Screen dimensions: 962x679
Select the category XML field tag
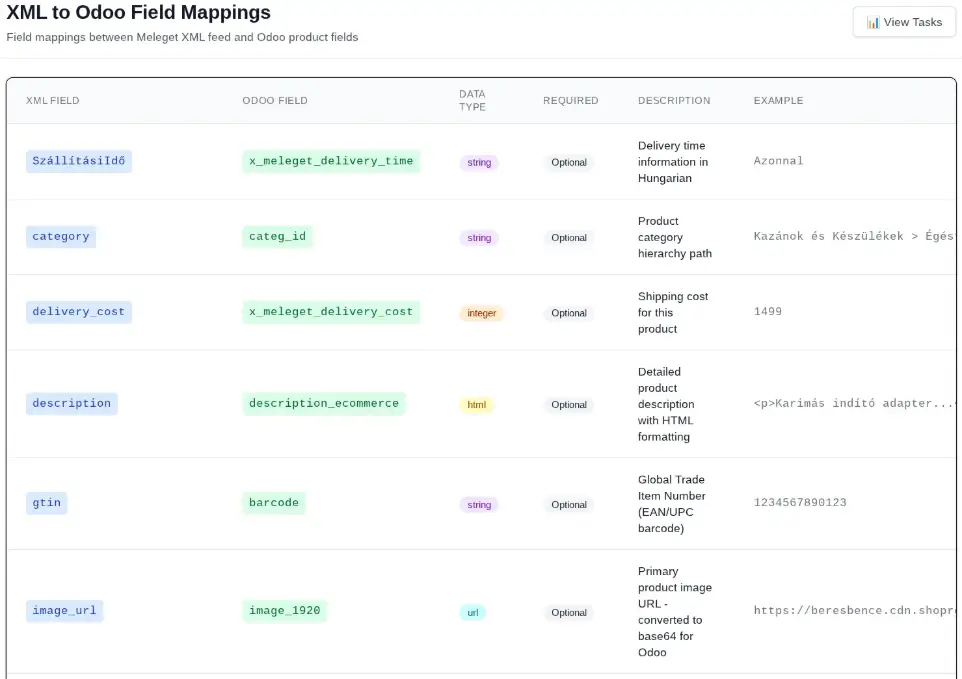pyautogui.click(x=61, y=236)
